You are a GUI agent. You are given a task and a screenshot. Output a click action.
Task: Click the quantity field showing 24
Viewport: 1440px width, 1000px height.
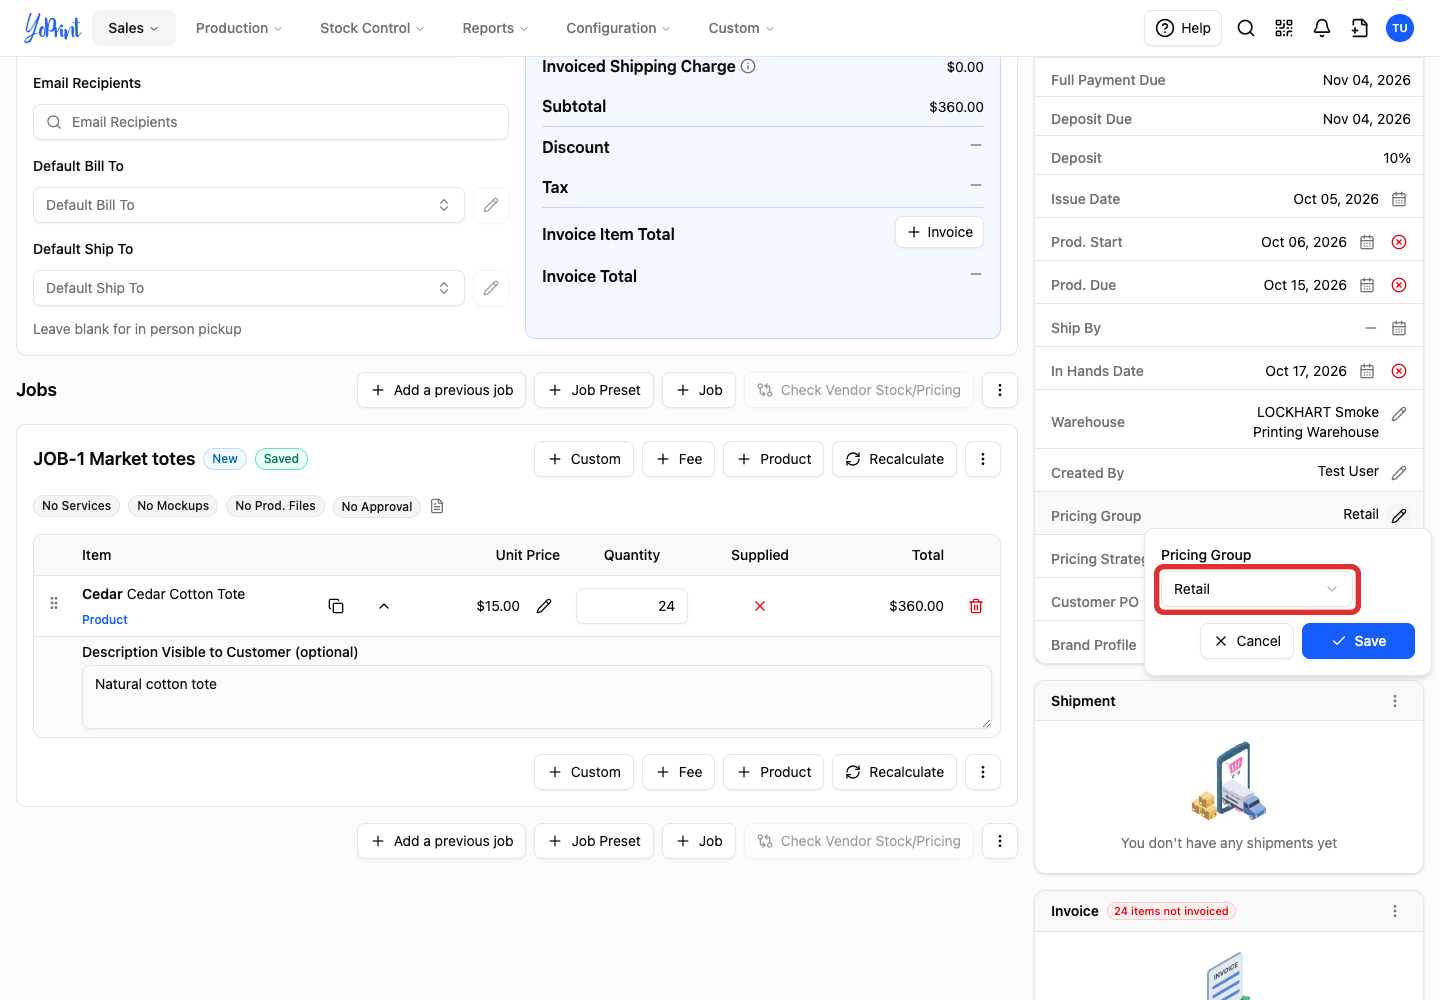coord(632,606)
